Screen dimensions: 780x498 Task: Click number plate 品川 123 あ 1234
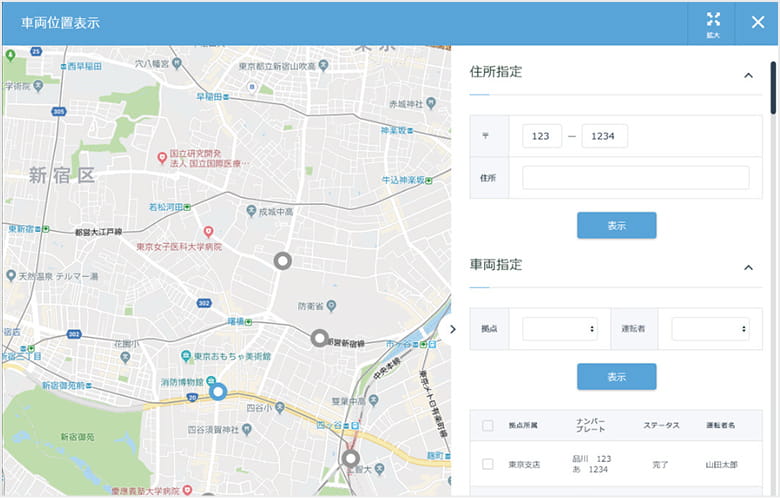click(x=591, y=464)
